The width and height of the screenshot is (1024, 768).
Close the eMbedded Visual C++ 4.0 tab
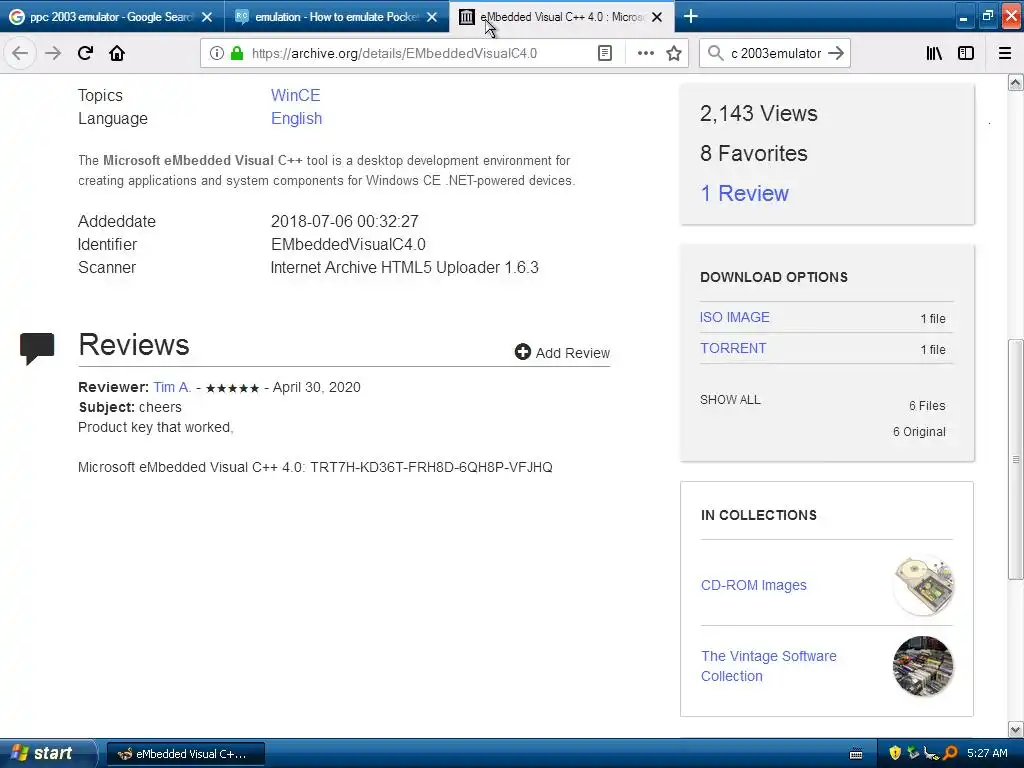[x=657, y=17]
